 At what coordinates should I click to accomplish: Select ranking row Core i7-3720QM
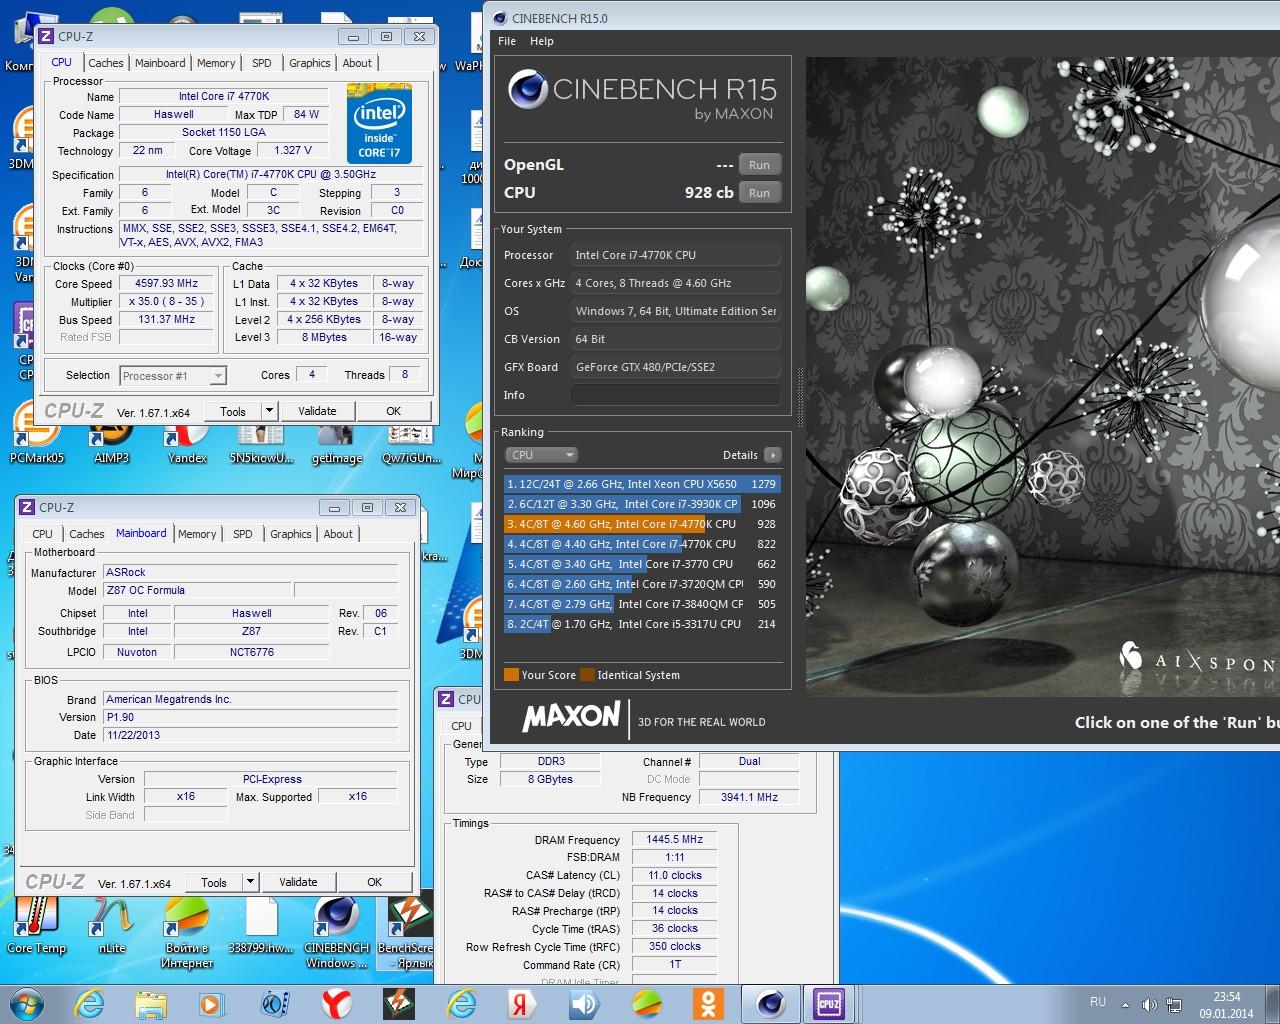641,584
